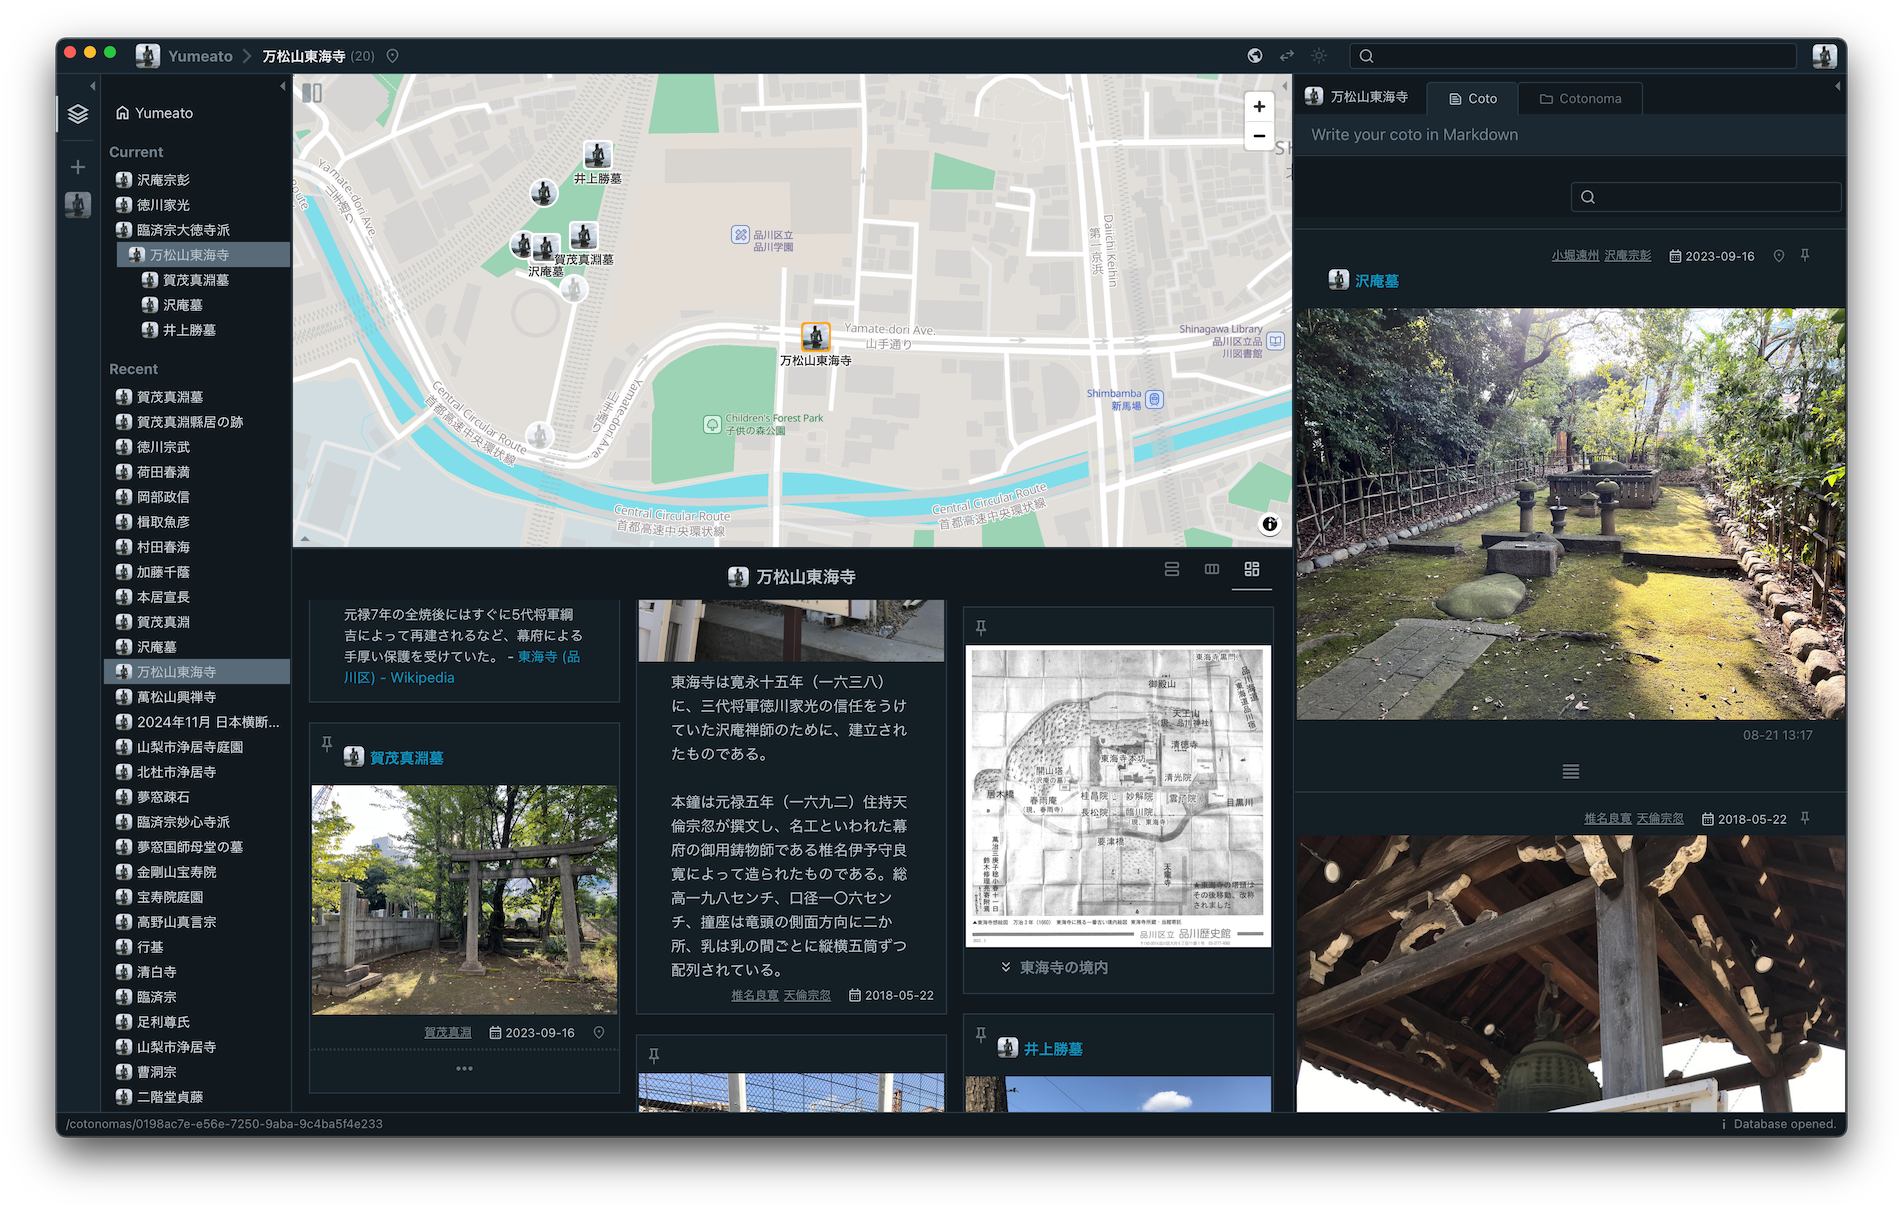Expand the 賀茂真淵墓 card ellipsis

[464, 1069]
